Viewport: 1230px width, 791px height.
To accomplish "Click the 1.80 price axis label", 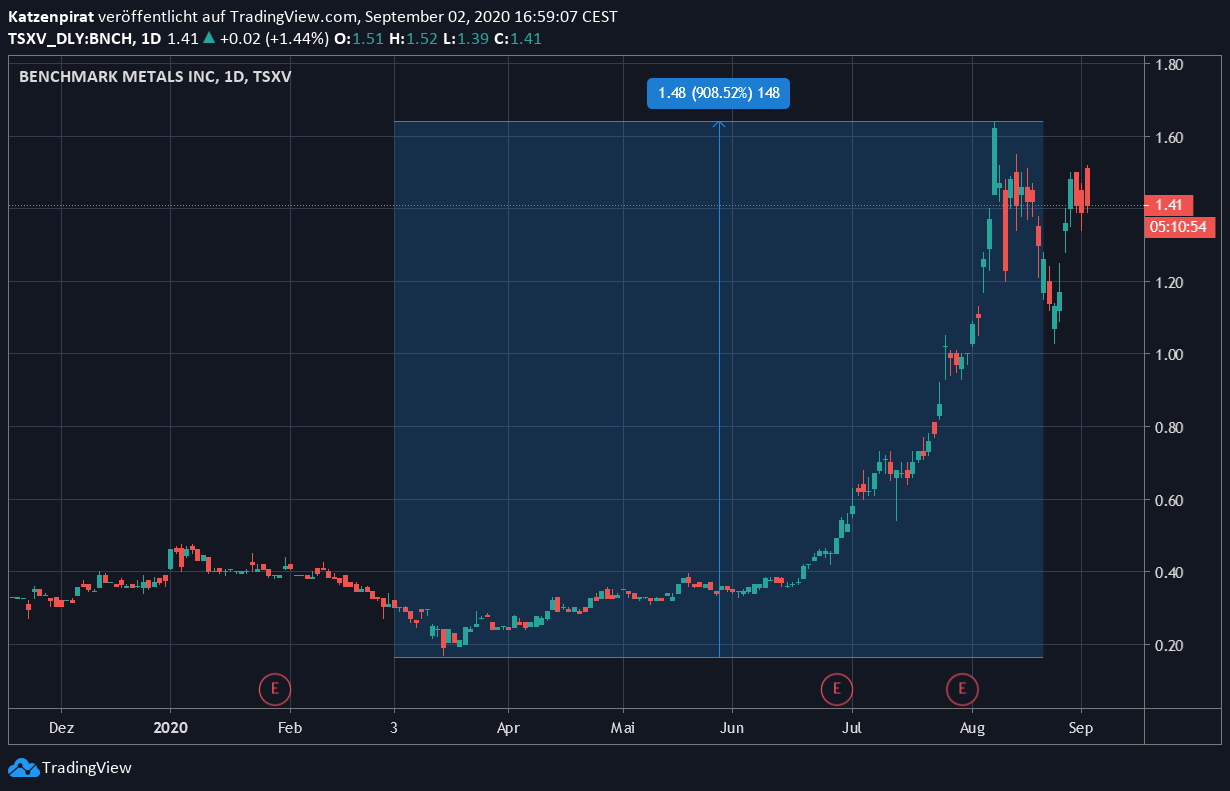I will click(1169, 65).
